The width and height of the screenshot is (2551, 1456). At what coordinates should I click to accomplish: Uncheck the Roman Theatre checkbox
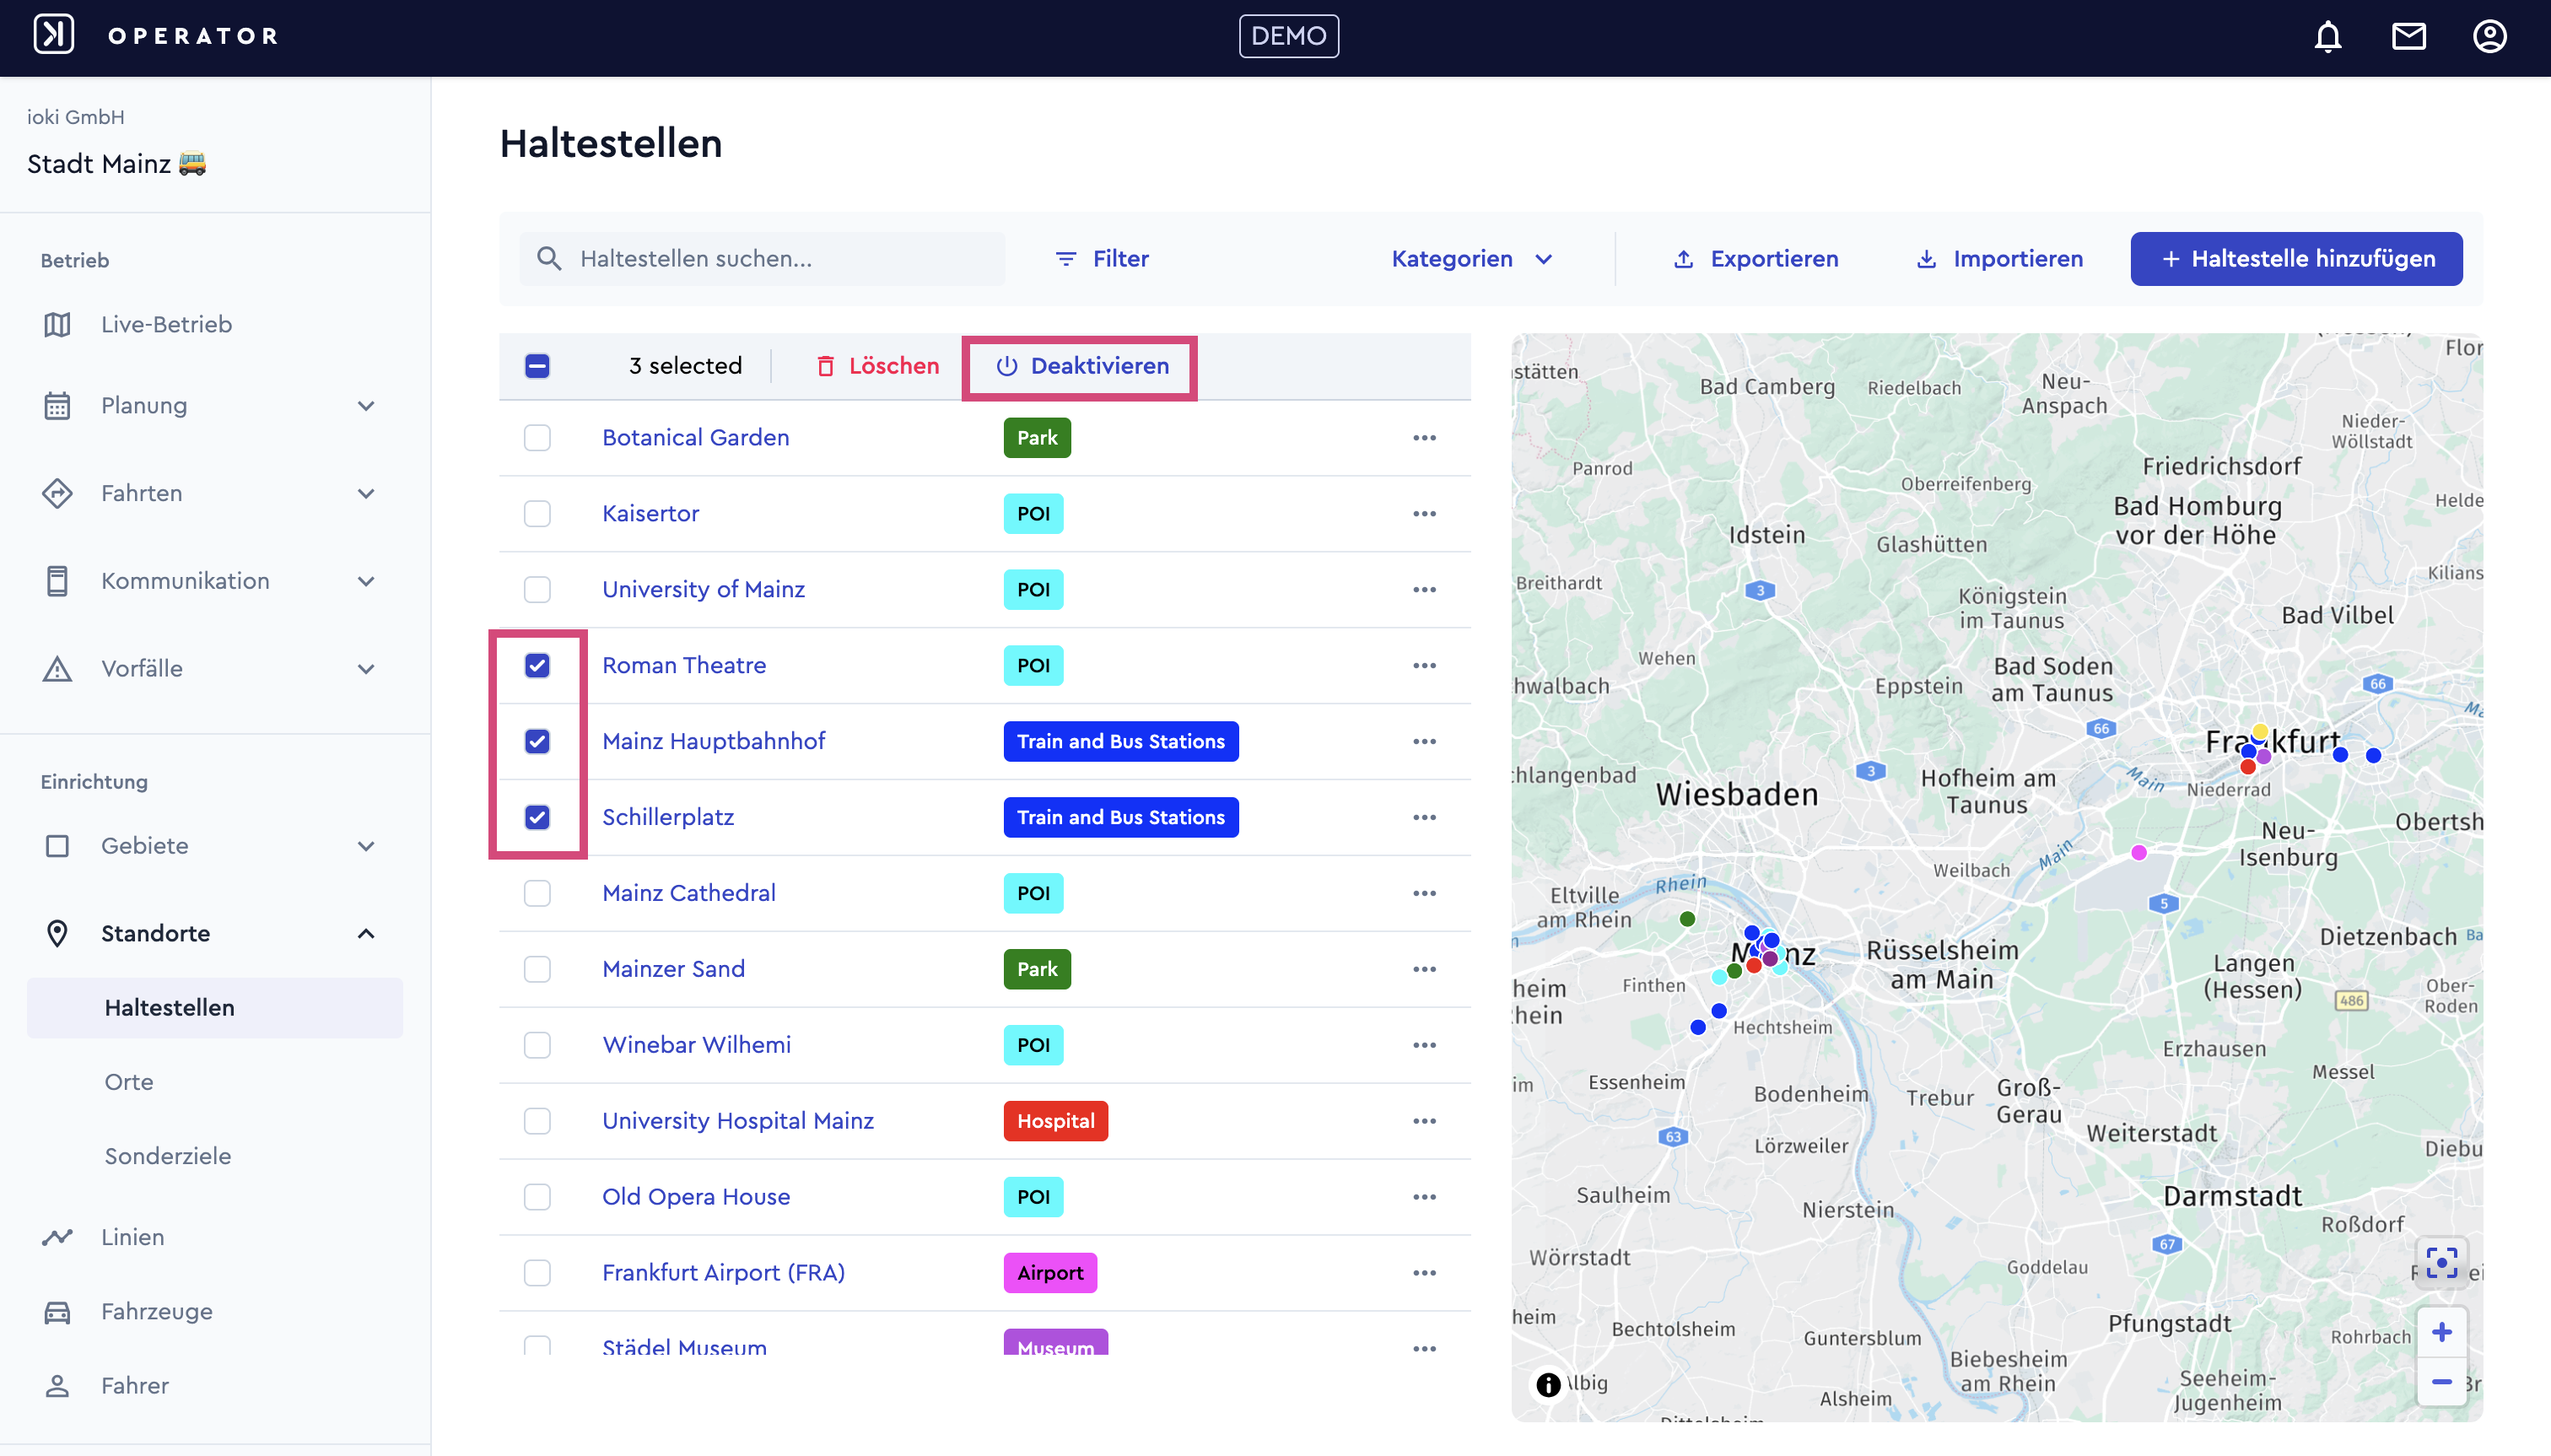click(x=537, y=666)
